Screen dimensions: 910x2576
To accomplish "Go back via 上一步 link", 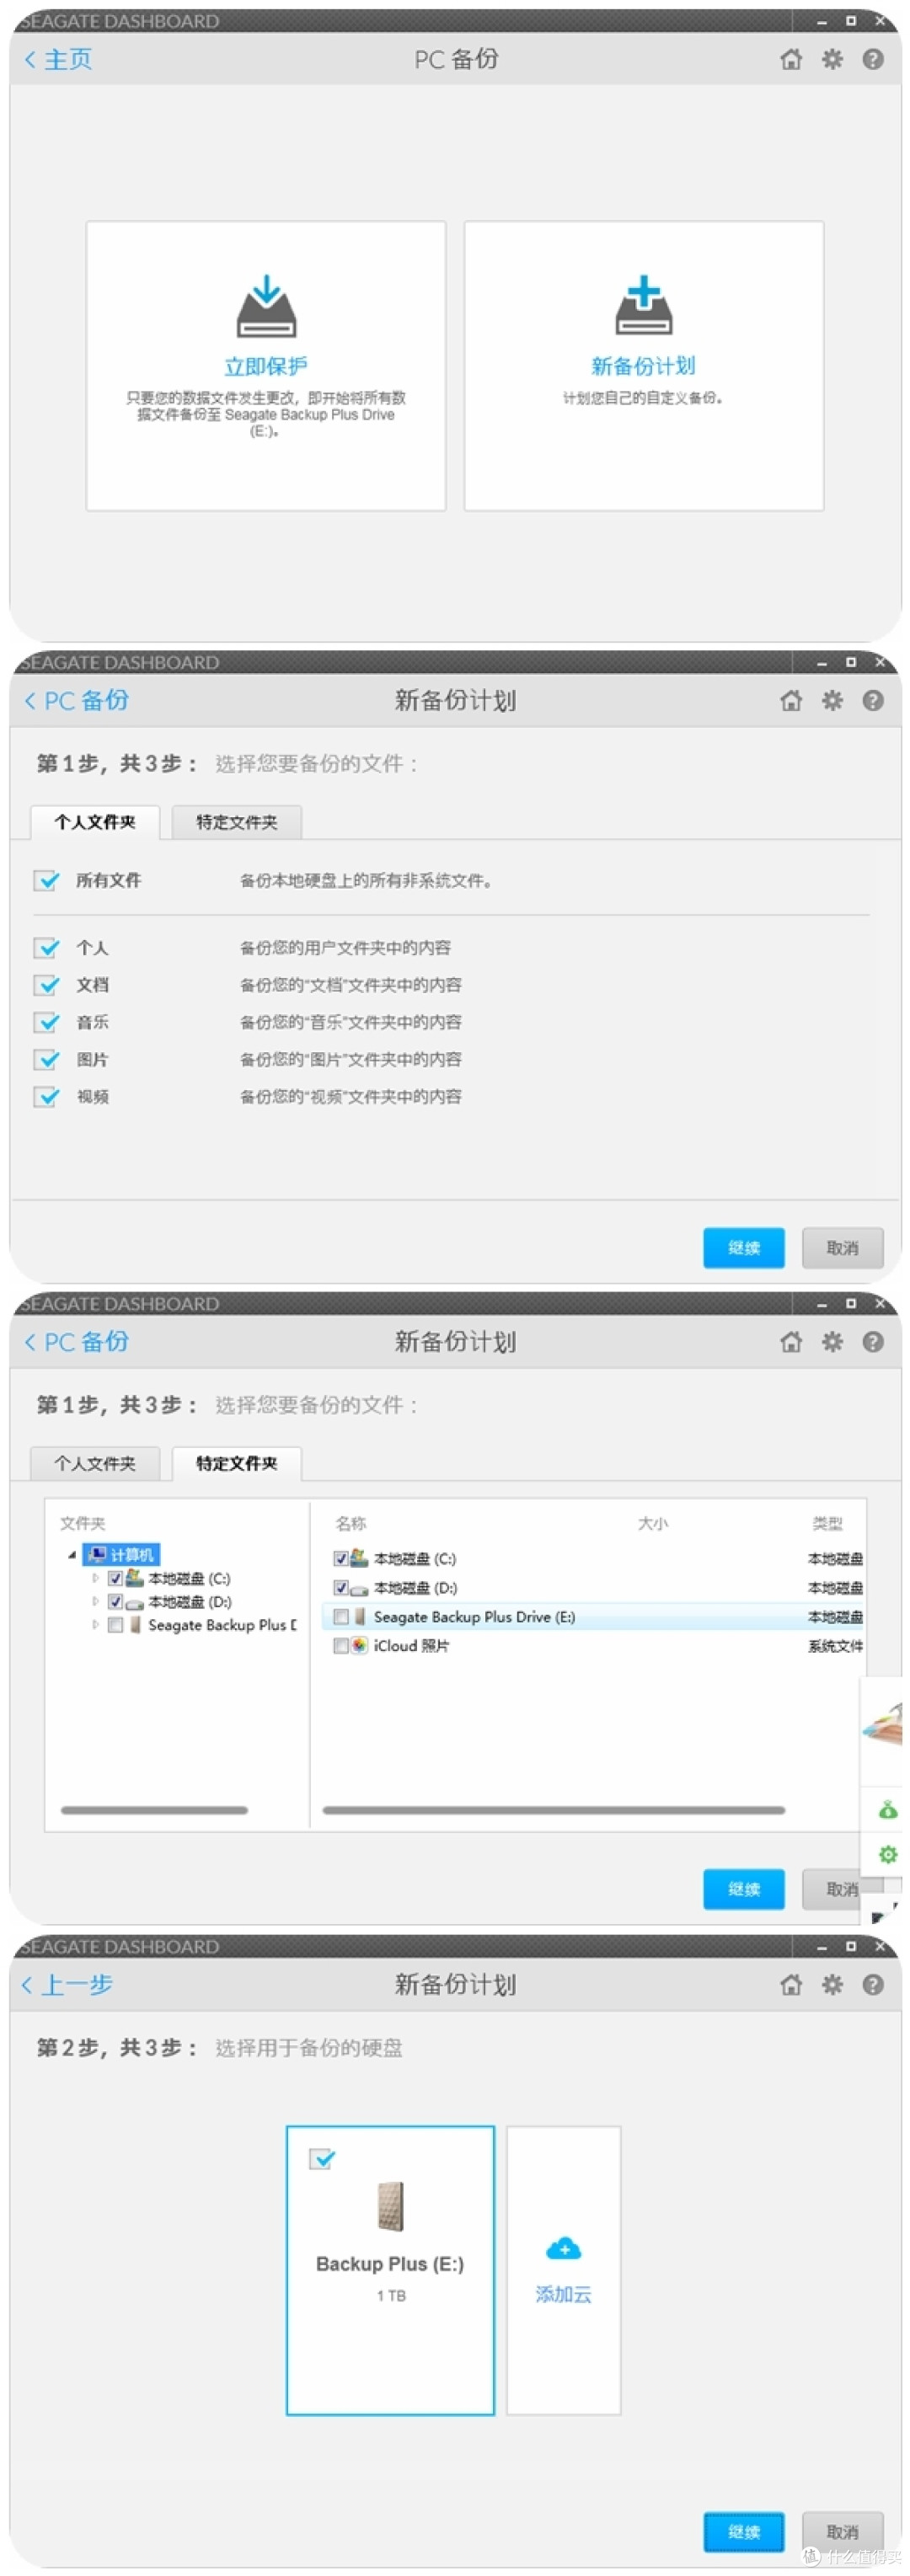I will pyautogui.click(x=67, y=1984).
